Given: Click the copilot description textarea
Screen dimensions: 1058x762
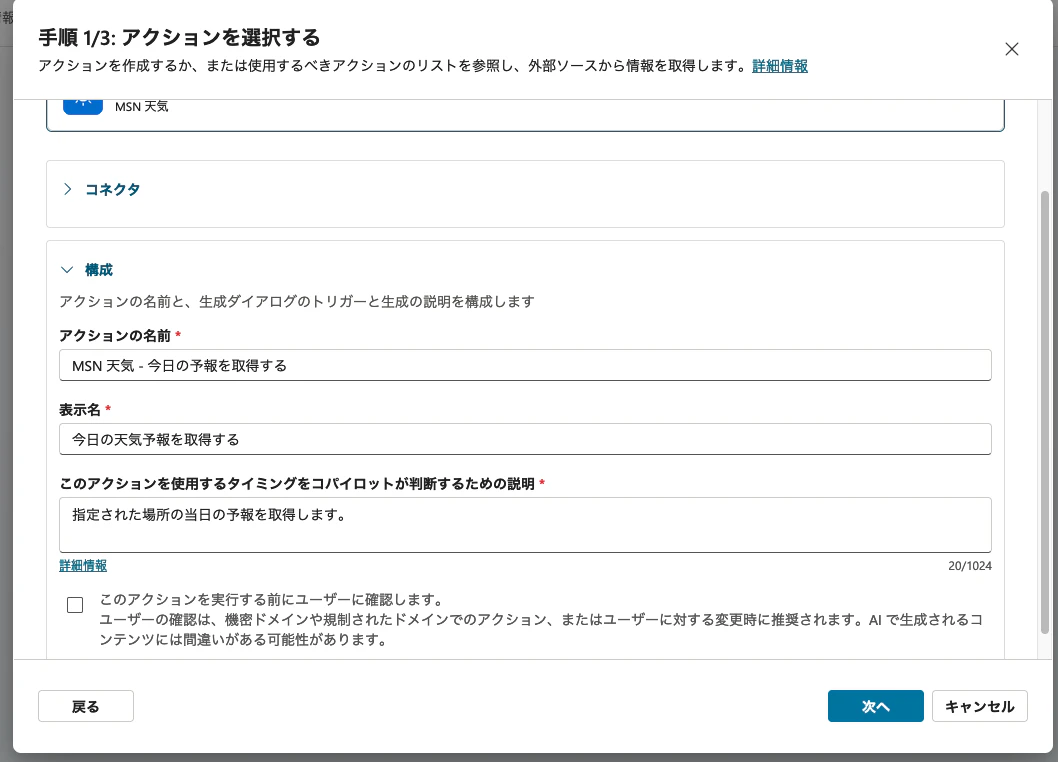Looking at the screenshot, I should (x=525, y=525).
